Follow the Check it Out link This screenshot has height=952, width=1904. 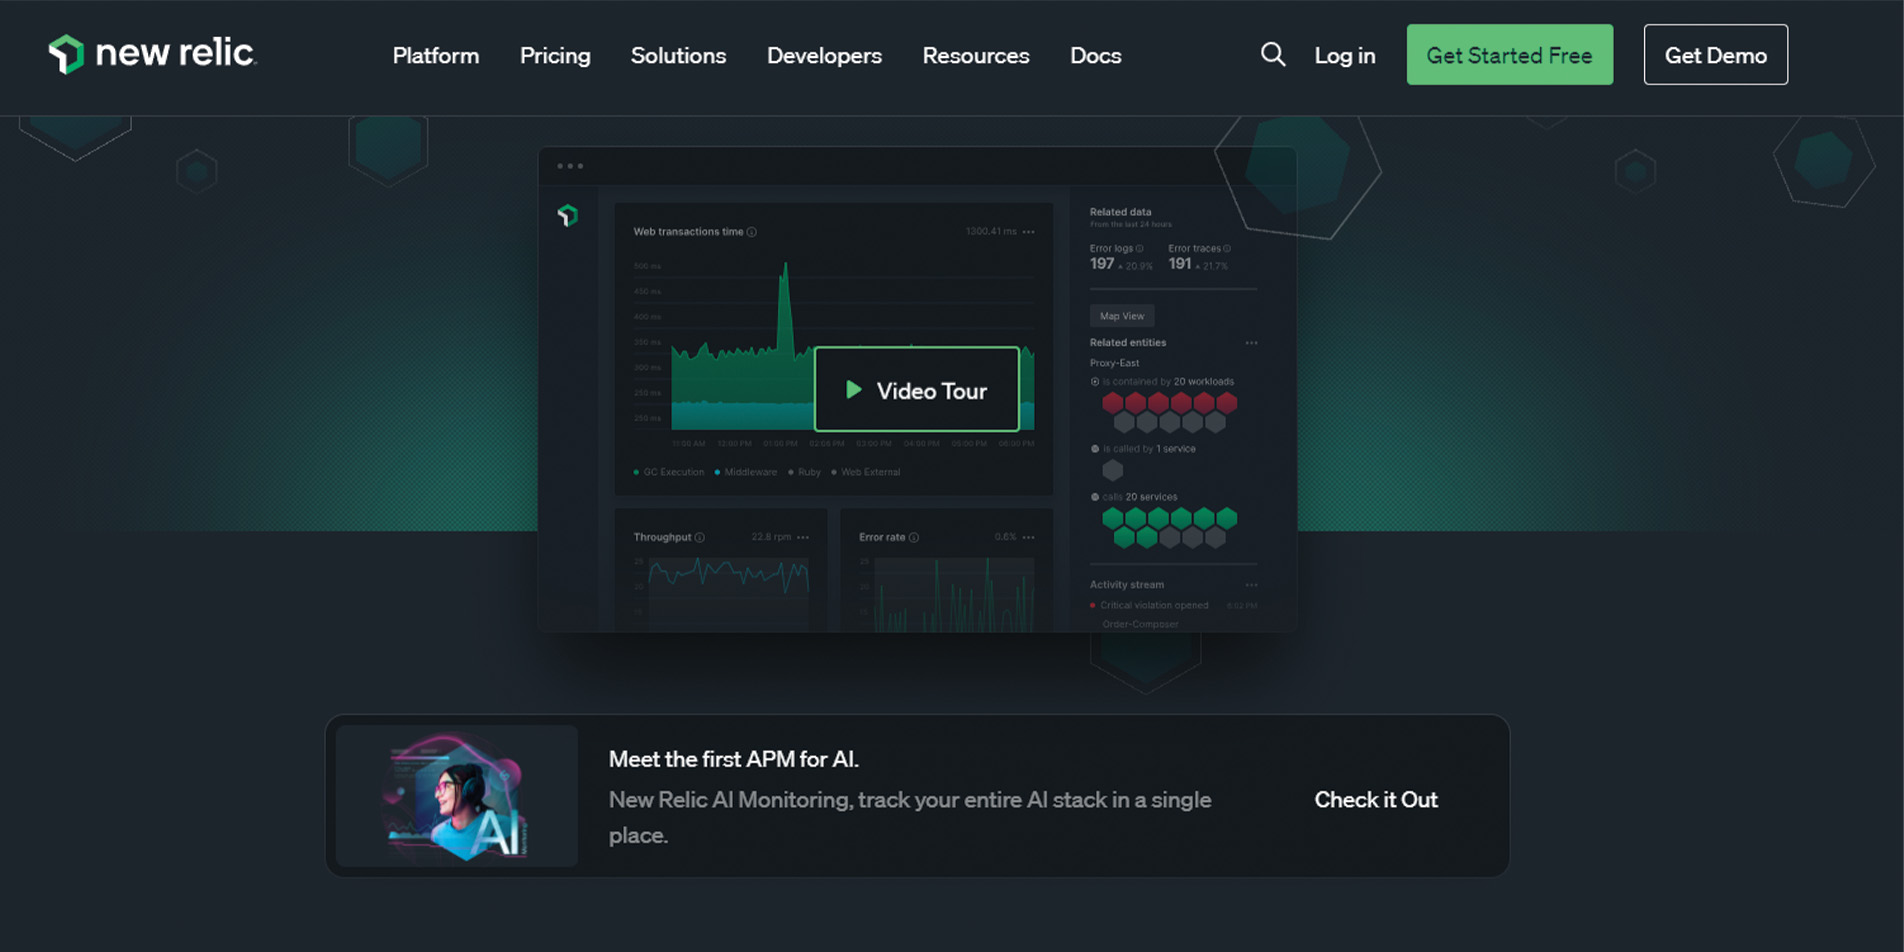(1376, 800)
